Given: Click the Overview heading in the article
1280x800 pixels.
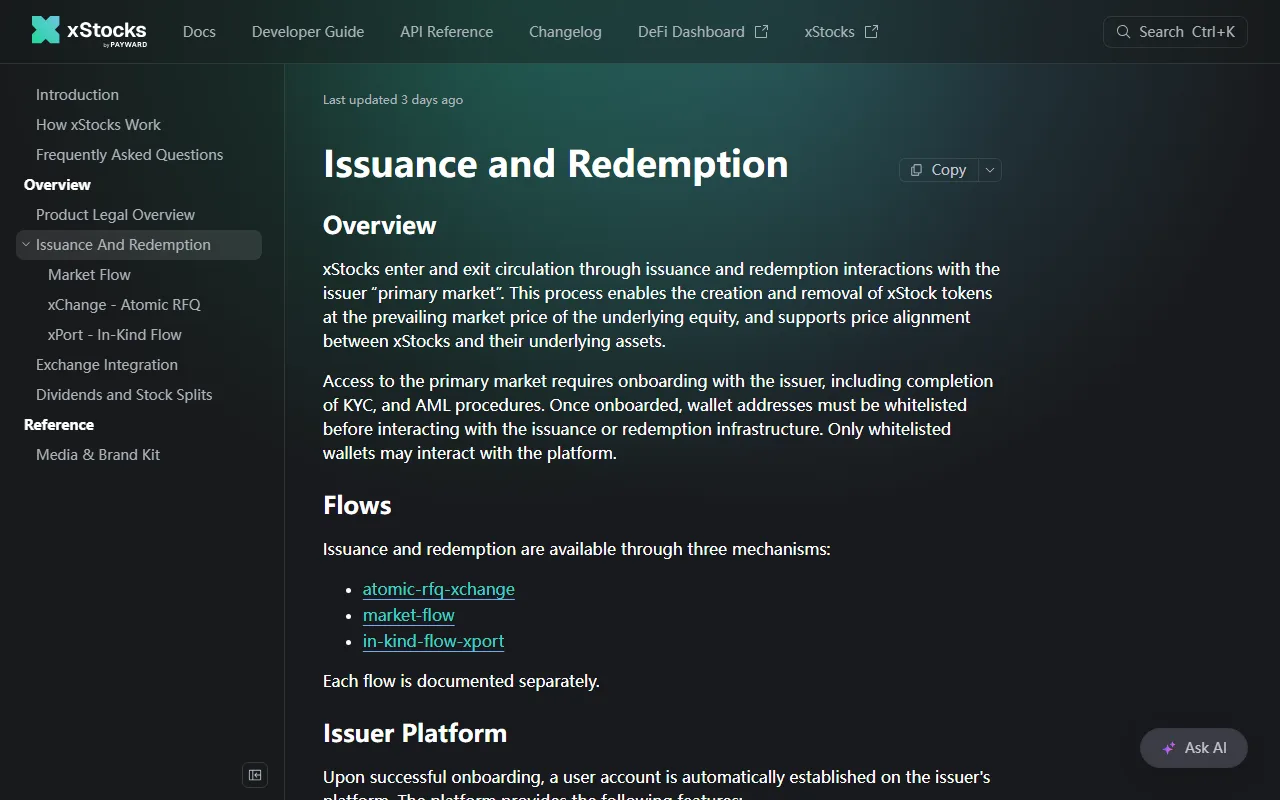Looking at the screenshot, I should 380,225.
